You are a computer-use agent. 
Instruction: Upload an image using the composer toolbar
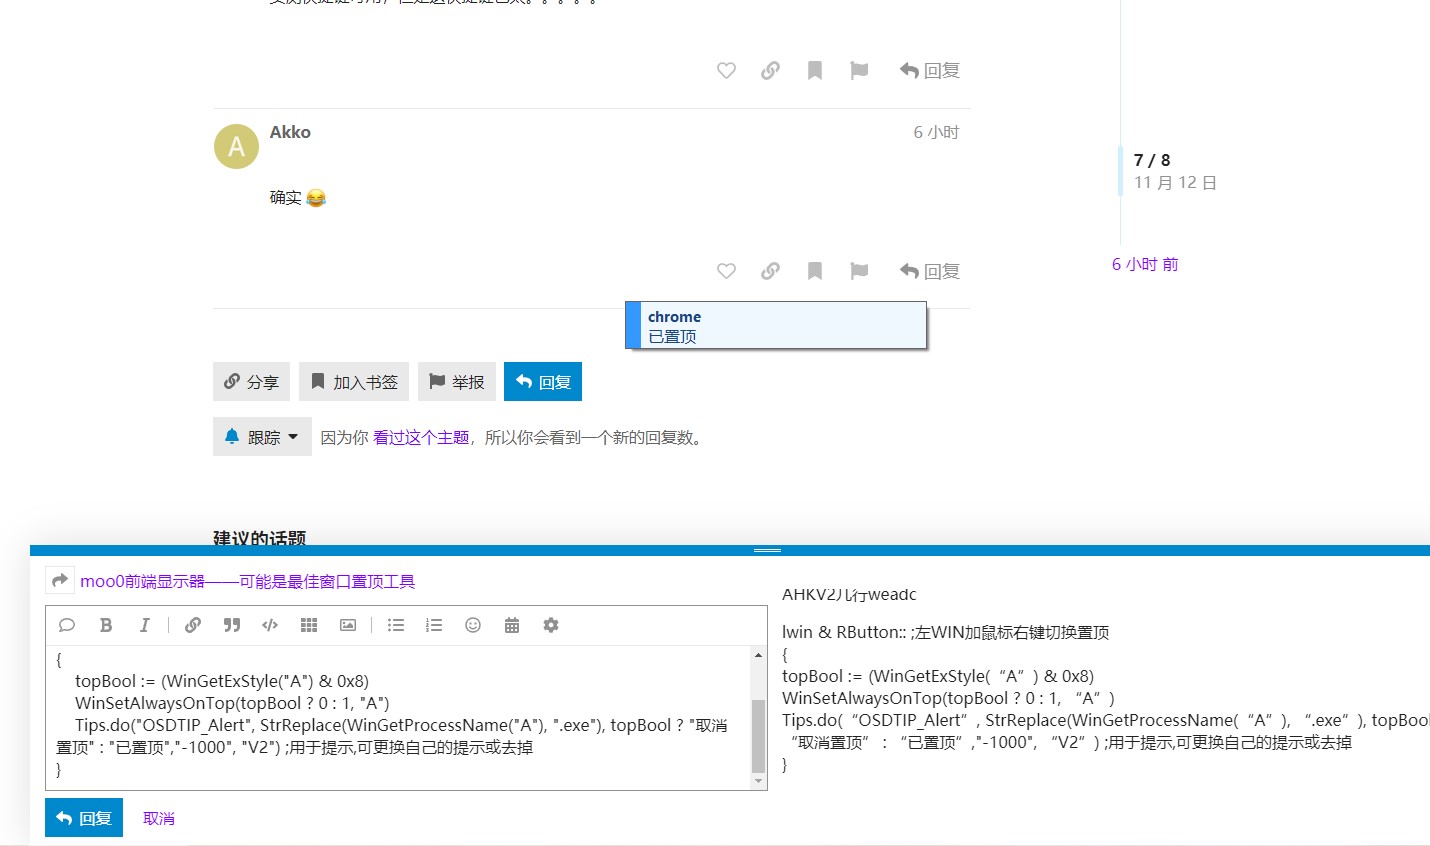pyautogui.click(x=348, y=625)
